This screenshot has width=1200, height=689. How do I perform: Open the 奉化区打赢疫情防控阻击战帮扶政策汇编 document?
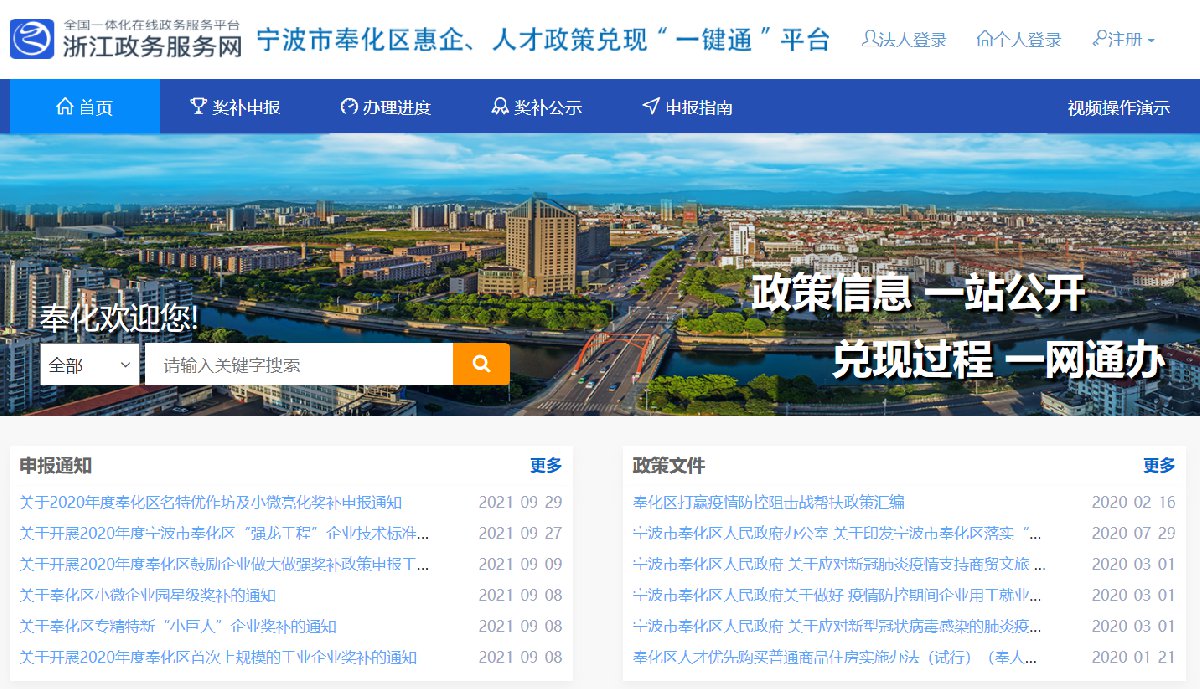click(x=768, y=502)
